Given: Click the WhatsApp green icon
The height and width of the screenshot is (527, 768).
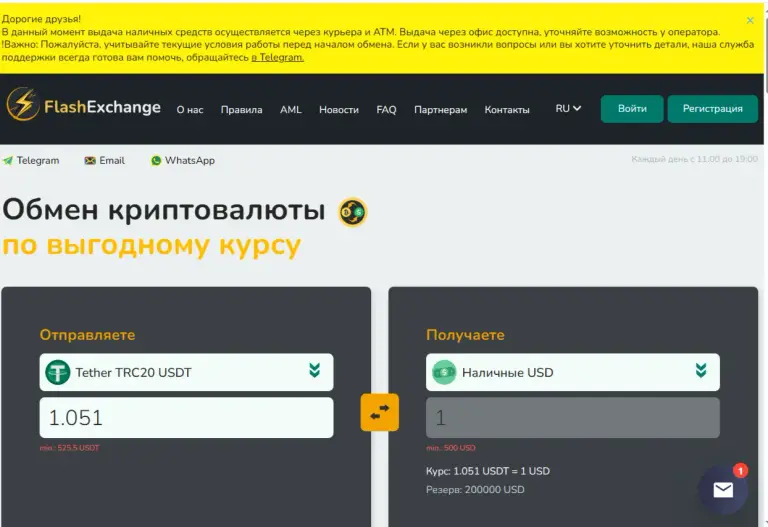Looking at the screenshot, I should [x=156, y=161].
